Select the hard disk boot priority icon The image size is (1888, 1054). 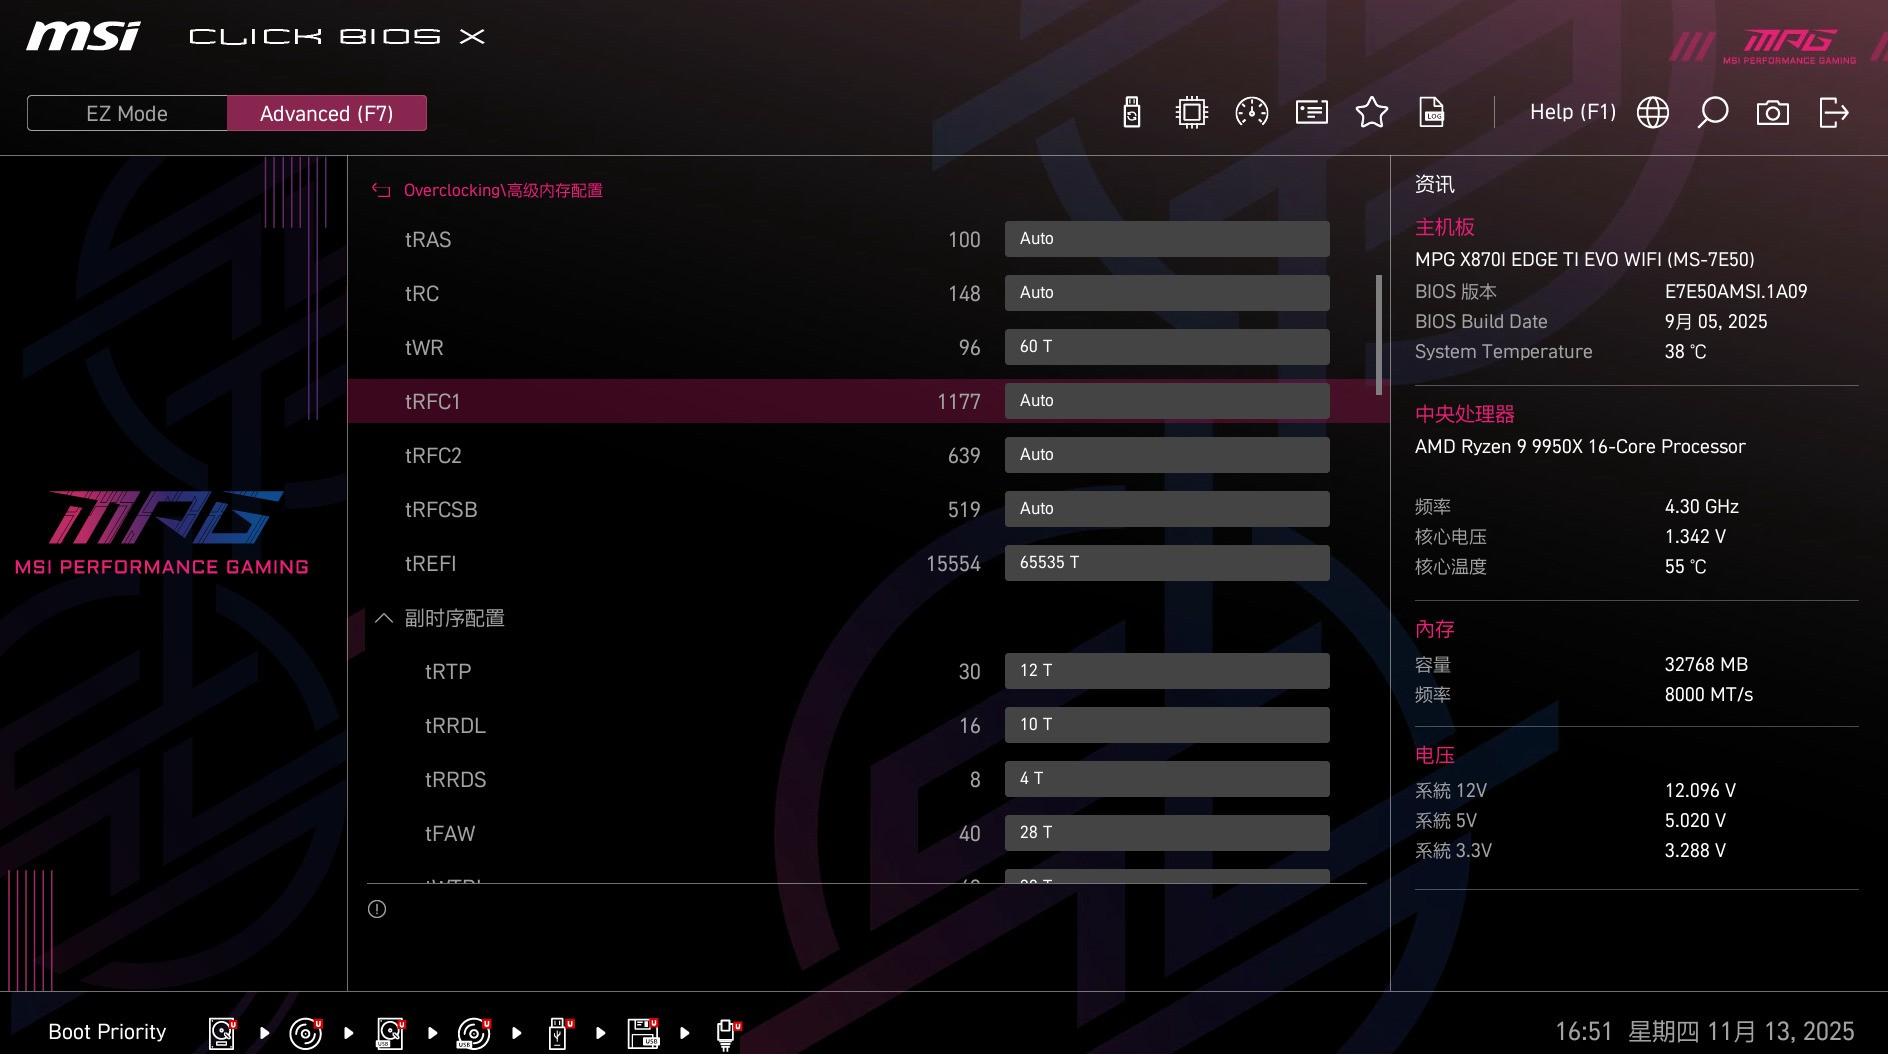coord(221,1031)
